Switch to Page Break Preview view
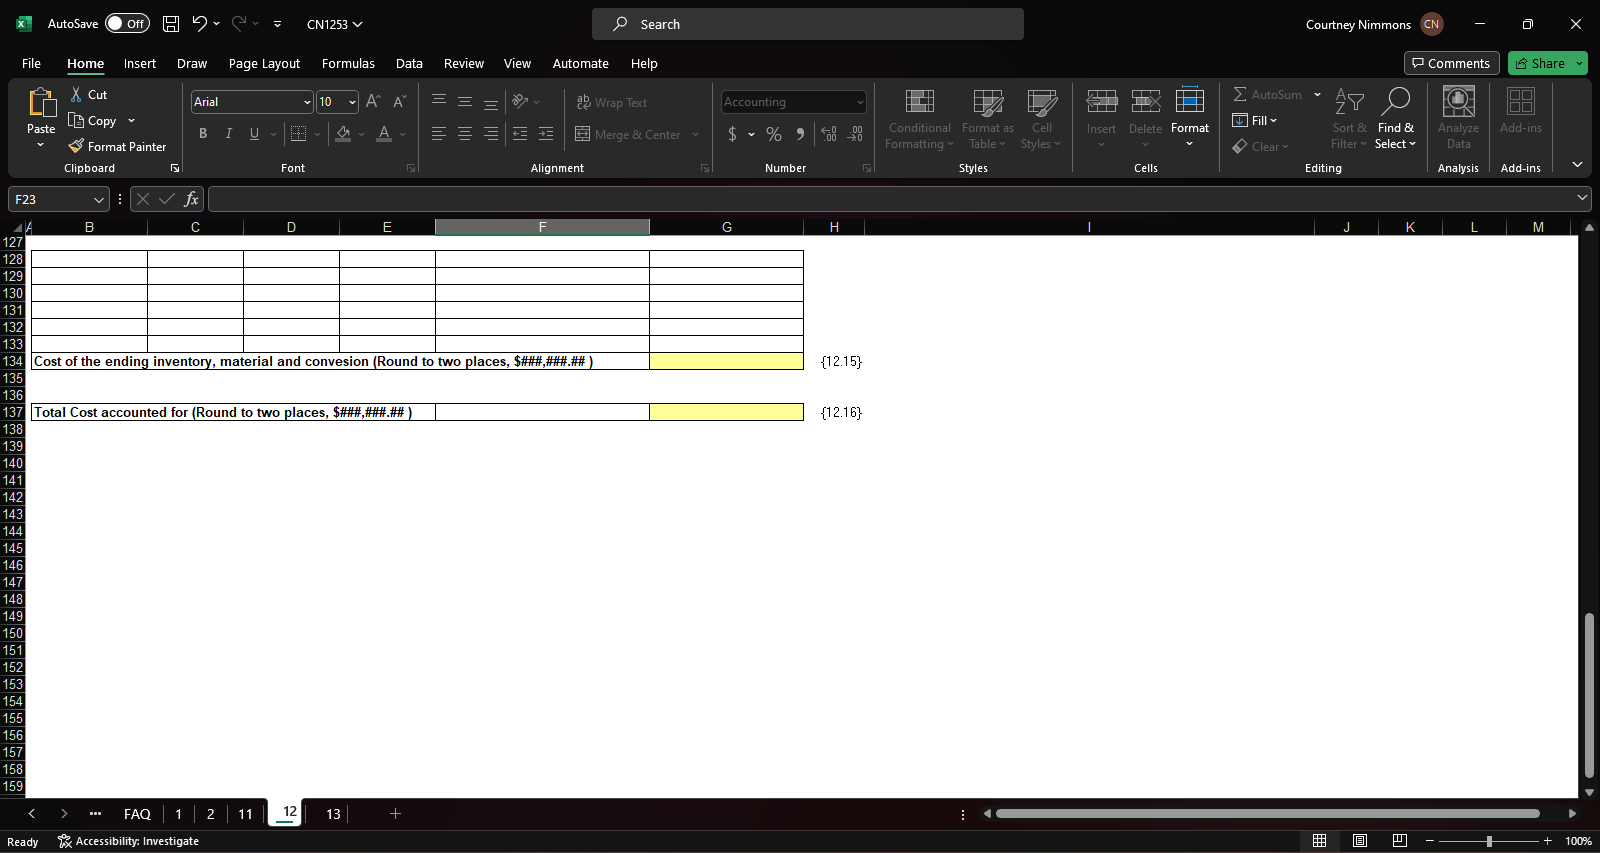This screenshot has width=1600, height=853. pyautogui.click(x=1400, y=841)
